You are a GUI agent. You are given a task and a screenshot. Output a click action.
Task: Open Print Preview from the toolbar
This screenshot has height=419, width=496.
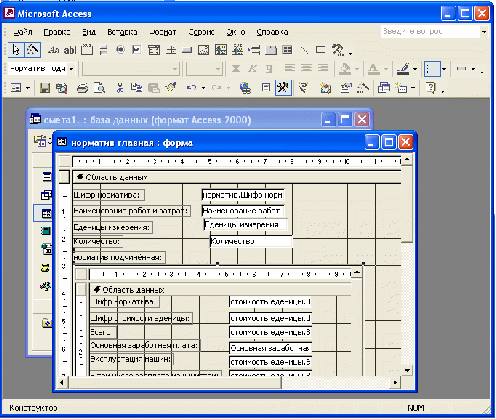(99, 88)
